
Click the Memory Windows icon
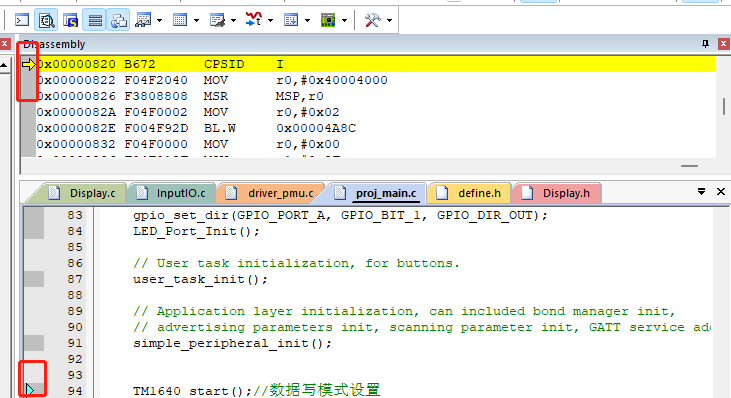click(180, 20)
